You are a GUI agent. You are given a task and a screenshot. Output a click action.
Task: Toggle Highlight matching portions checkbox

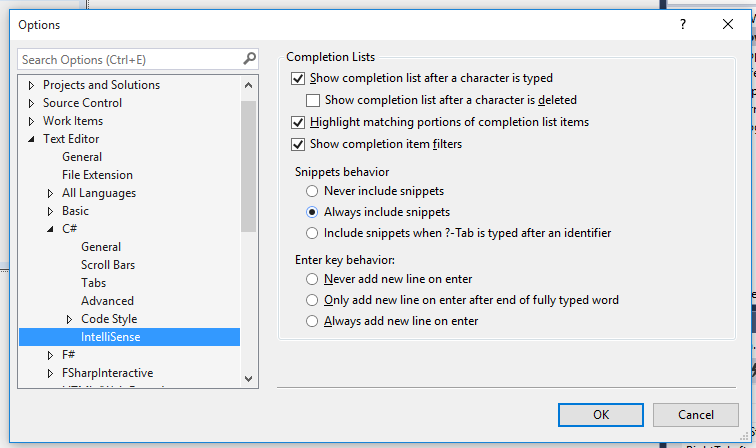click(x=298, y=122)
